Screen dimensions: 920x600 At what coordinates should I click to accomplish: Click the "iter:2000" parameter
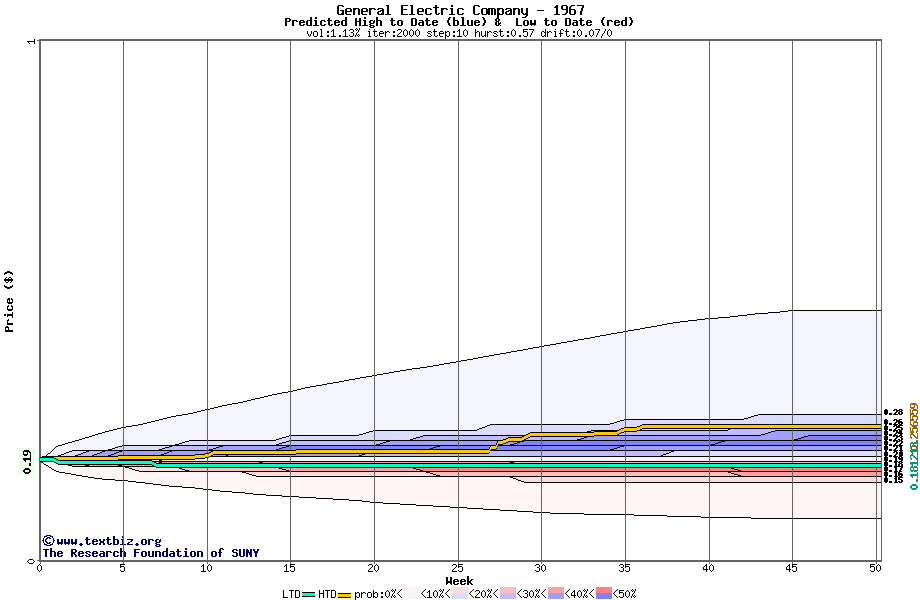click(x=394, y=33)
